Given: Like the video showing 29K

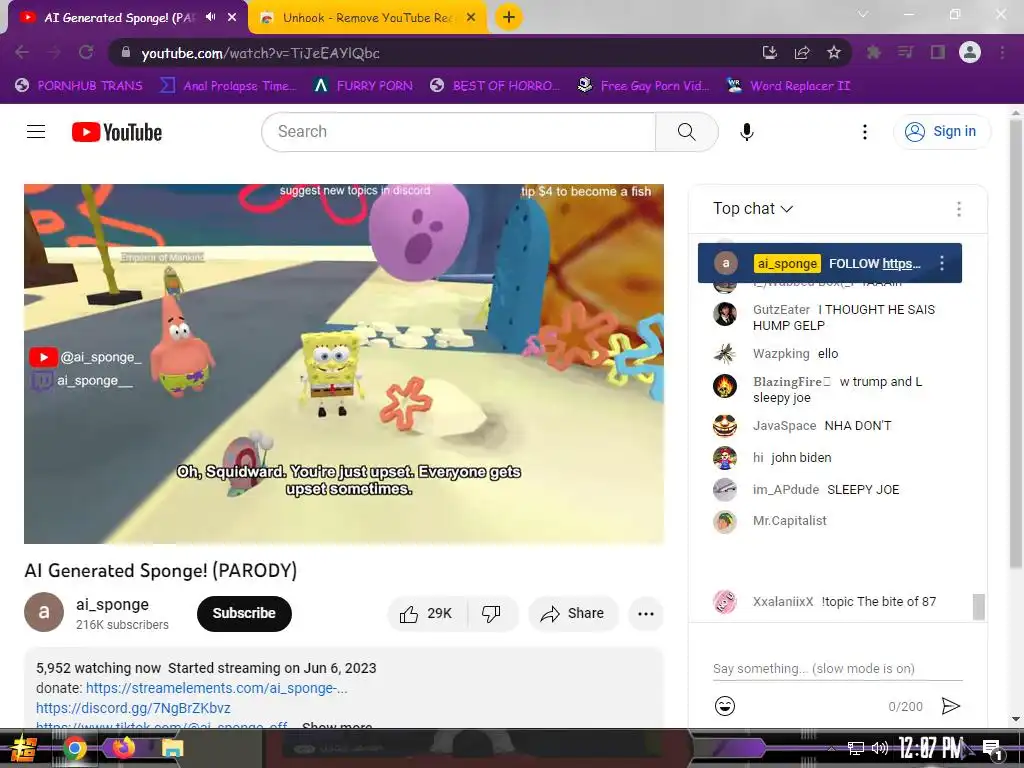Looking at the screenshot, I should tap(427, 613).
